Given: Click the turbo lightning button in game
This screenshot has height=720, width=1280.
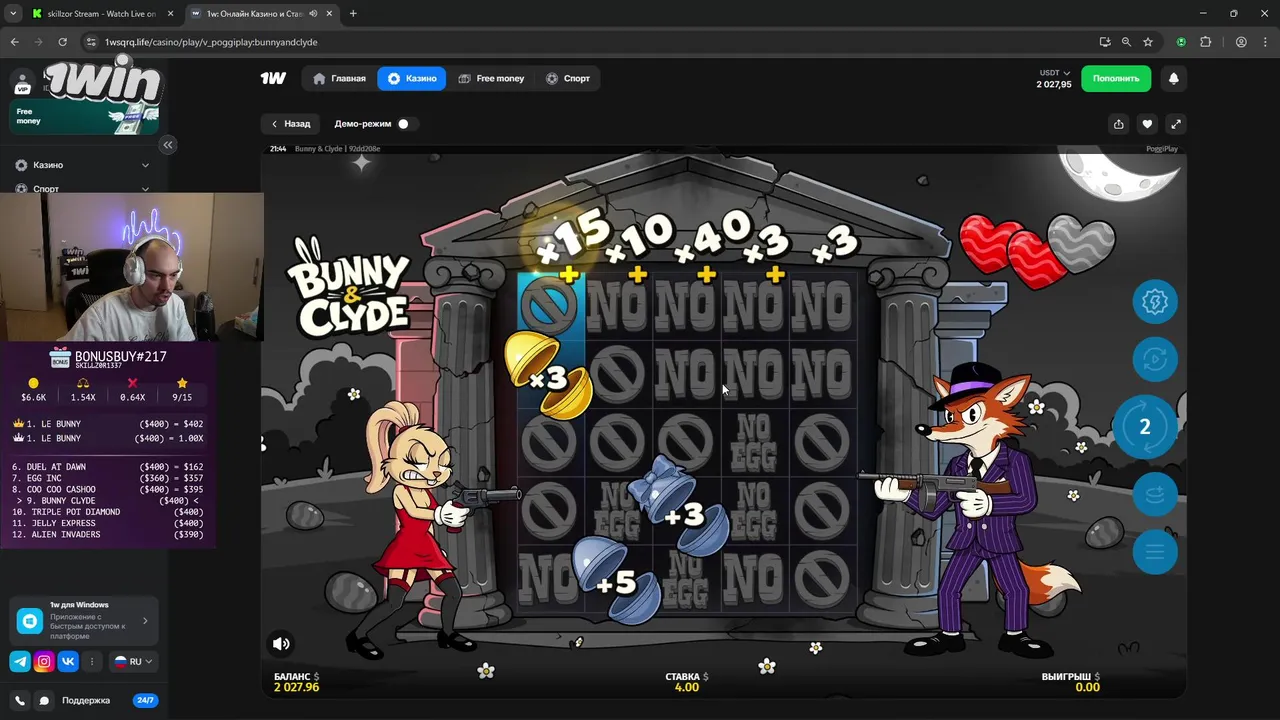Looking at the screenshot, I should (1155, 302).
